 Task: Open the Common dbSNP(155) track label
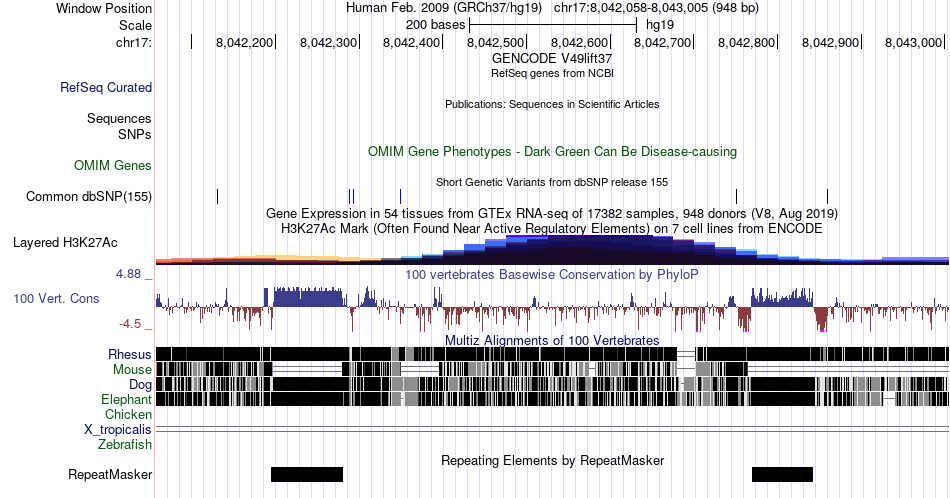[89, 196]
